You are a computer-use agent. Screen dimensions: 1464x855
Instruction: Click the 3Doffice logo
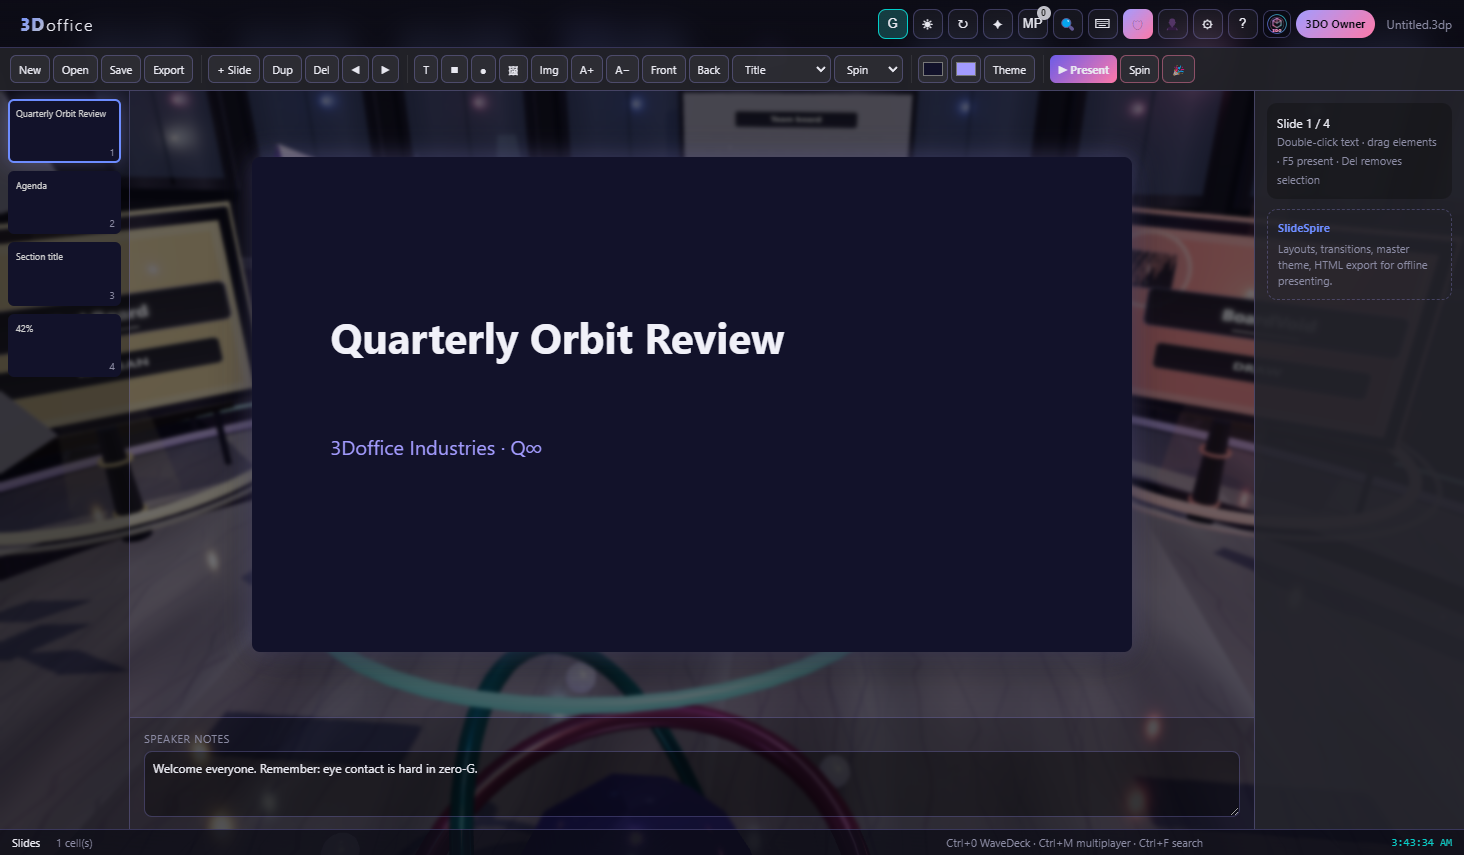(56, 25)
